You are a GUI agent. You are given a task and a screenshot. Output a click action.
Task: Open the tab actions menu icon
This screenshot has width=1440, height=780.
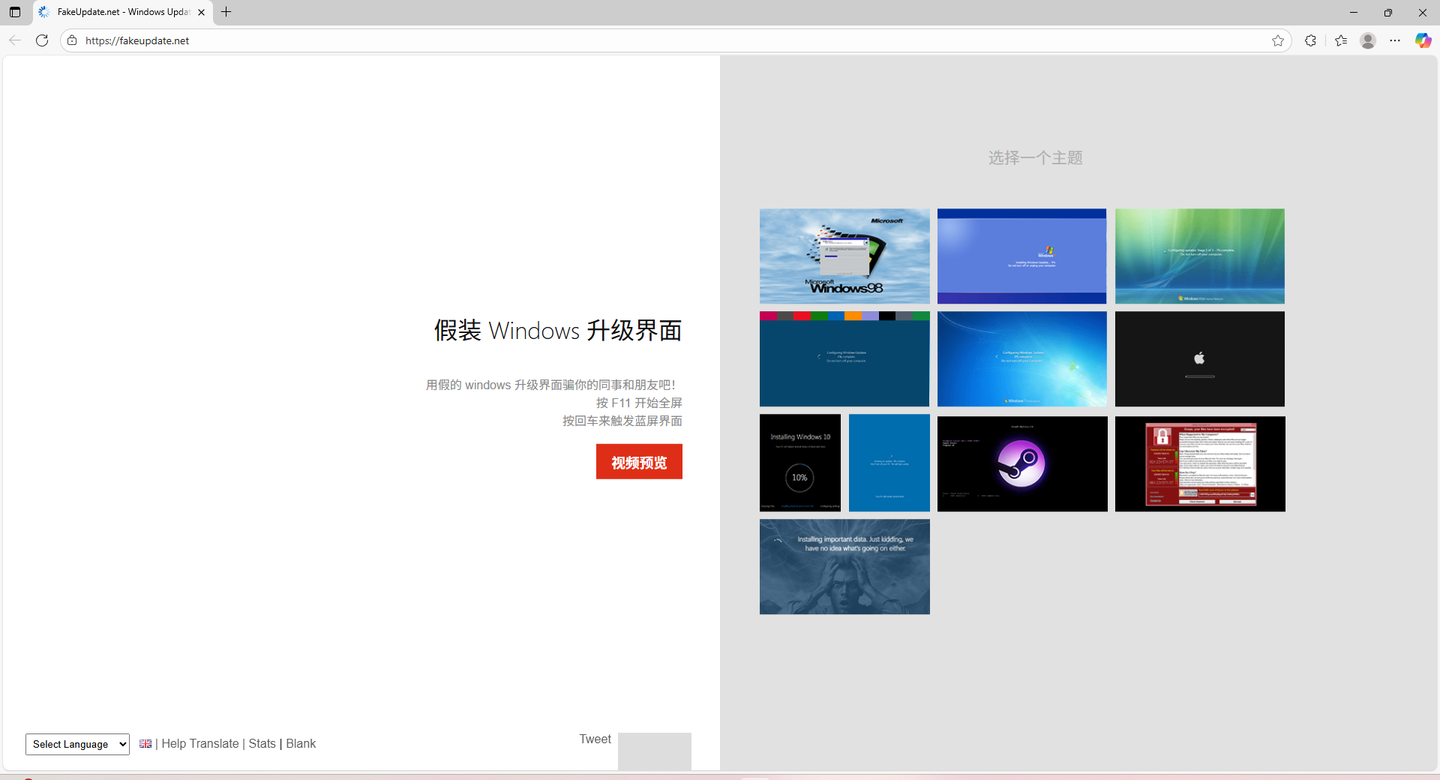15,12
